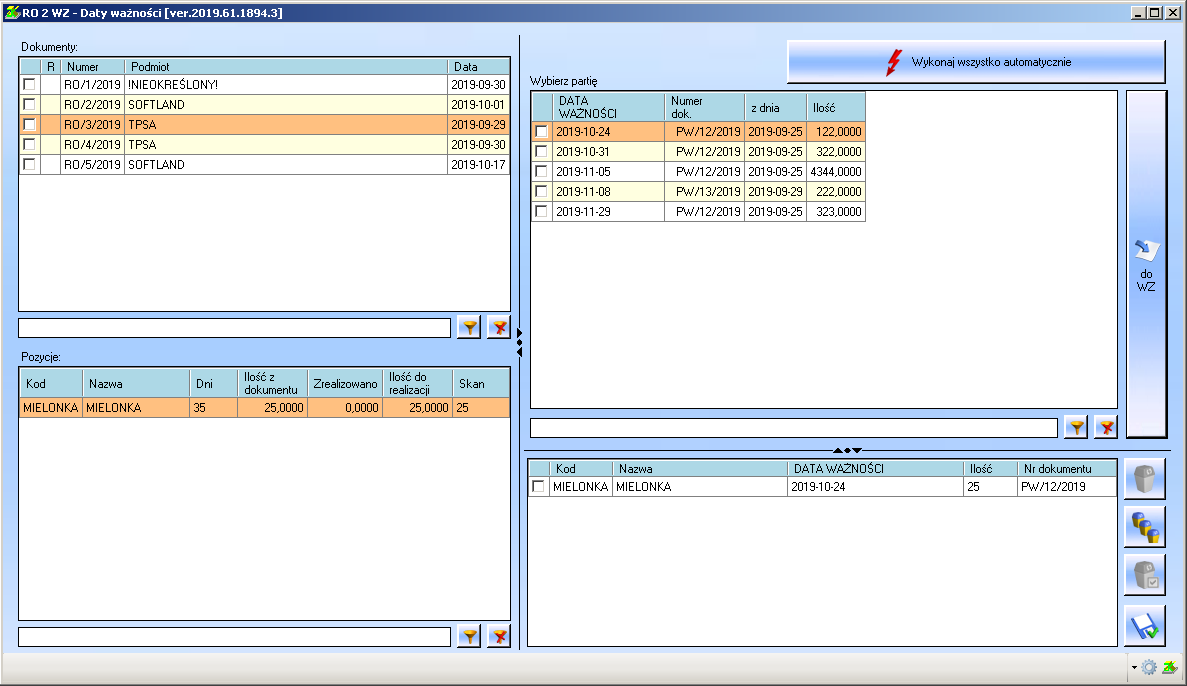Tick the checkbox for document RO/3/2019
This screenshot has width=1187, height=686.
coord(30,124)
